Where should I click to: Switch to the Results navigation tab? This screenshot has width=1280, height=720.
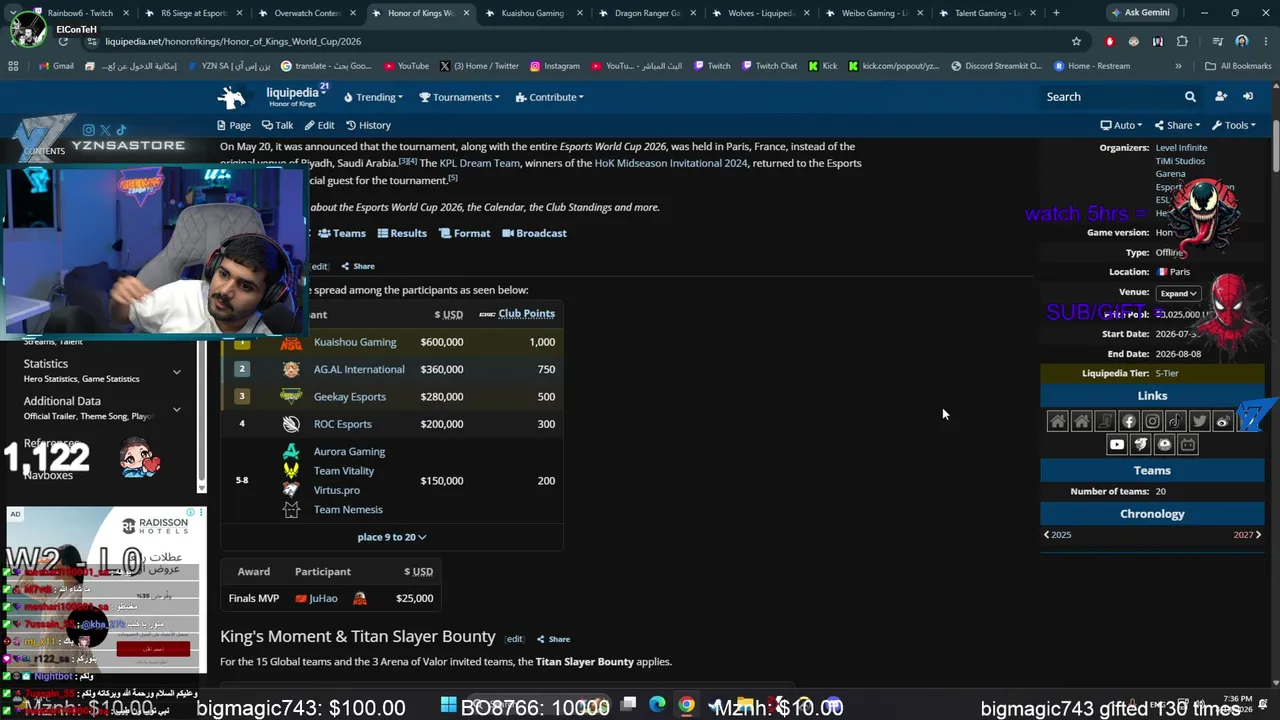pos(402,233)
